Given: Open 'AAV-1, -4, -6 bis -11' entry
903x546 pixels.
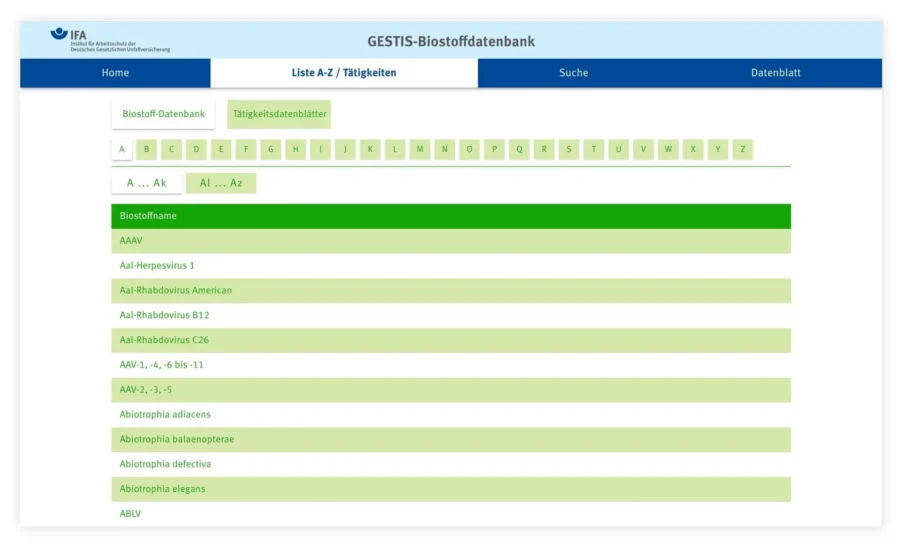Looking at the screenshot, I should 451,365.
